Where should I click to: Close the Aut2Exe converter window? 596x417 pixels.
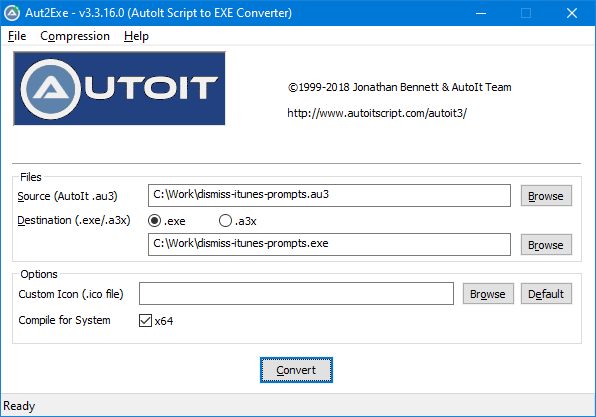[572, 13]
